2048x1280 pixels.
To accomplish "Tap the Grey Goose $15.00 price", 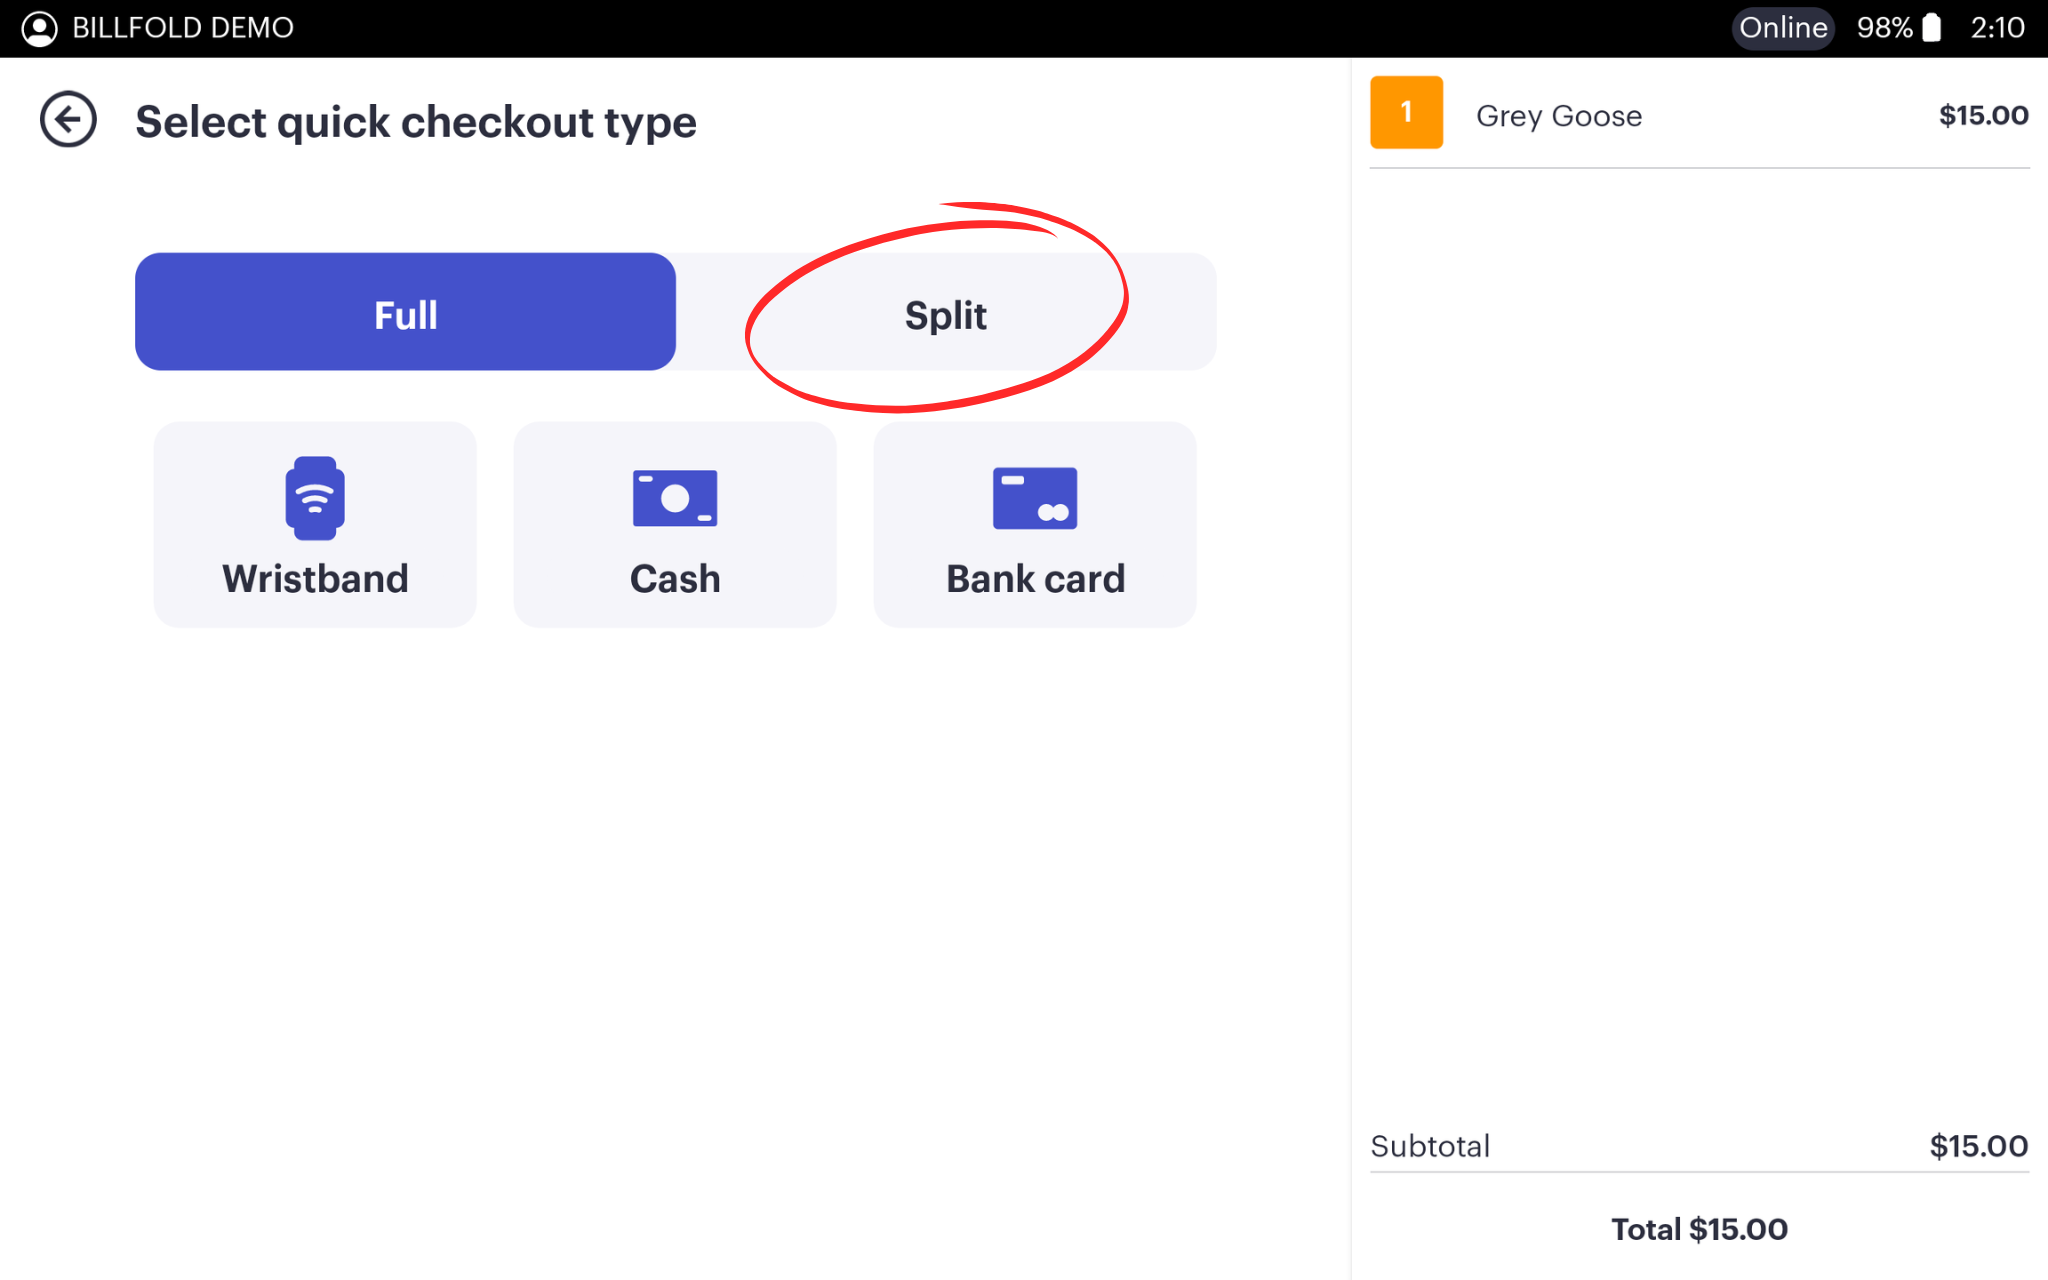I will point(1983,116).
